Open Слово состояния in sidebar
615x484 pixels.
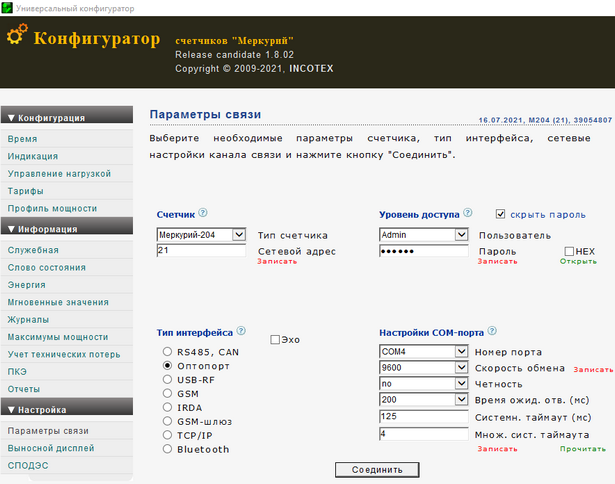(x=67, y=267)
